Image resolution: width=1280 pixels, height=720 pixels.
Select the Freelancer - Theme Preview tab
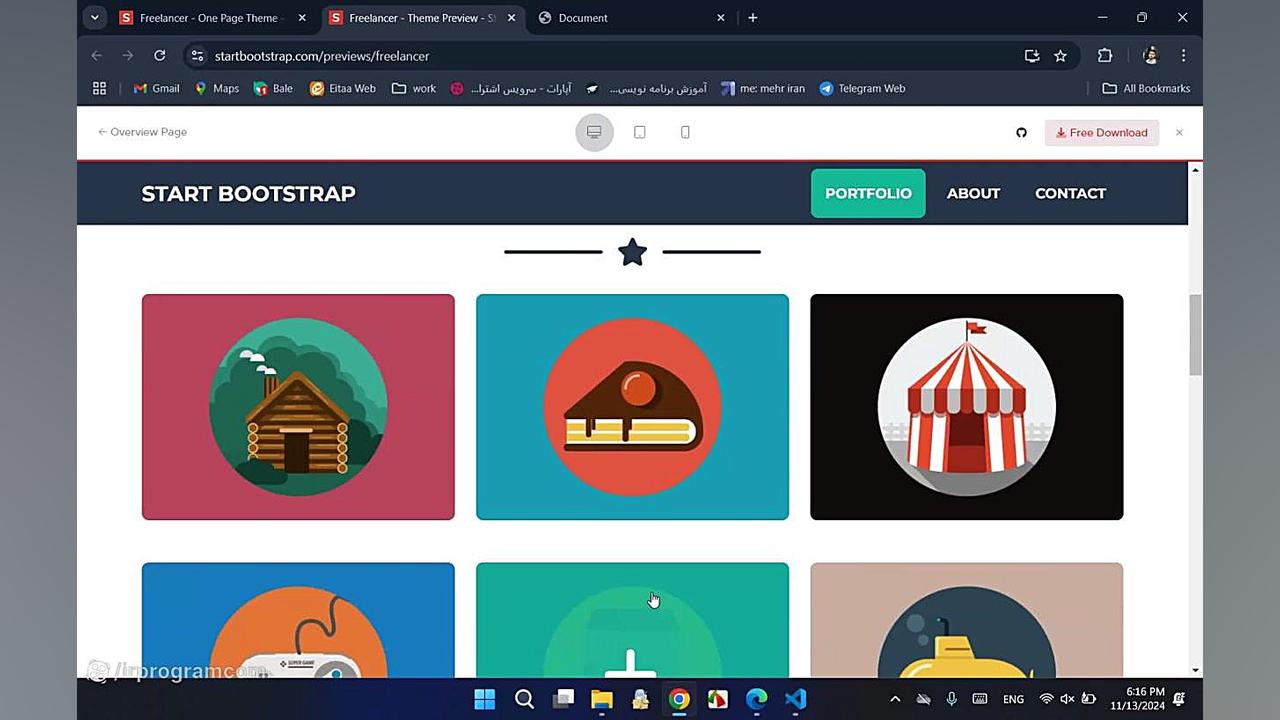(420, 18)
